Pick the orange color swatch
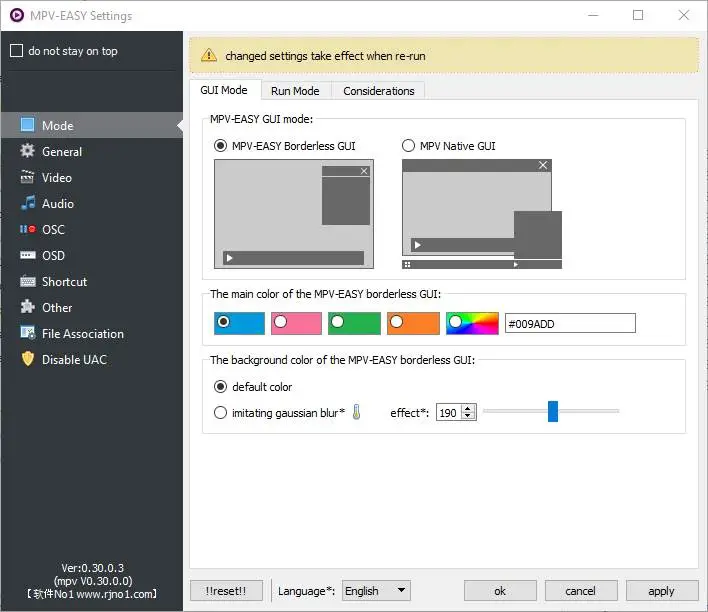Screen dimensions: 708x612 (x=413, y=323)
